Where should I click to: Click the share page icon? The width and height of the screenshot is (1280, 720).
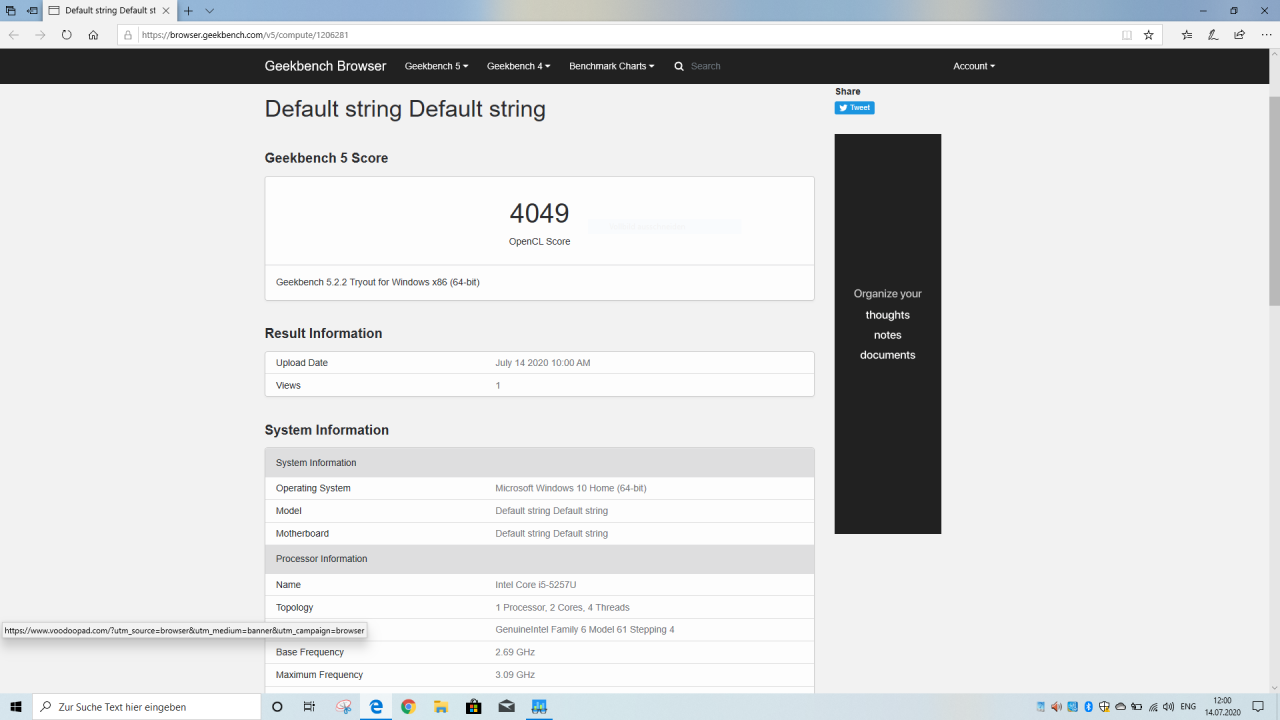tap(1240, 34)
